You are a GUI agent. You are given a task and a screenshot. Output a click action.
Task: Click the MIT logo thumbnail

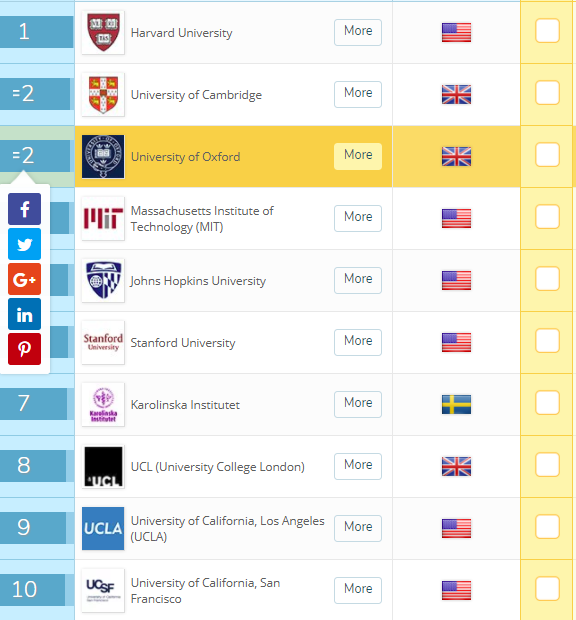103,218
